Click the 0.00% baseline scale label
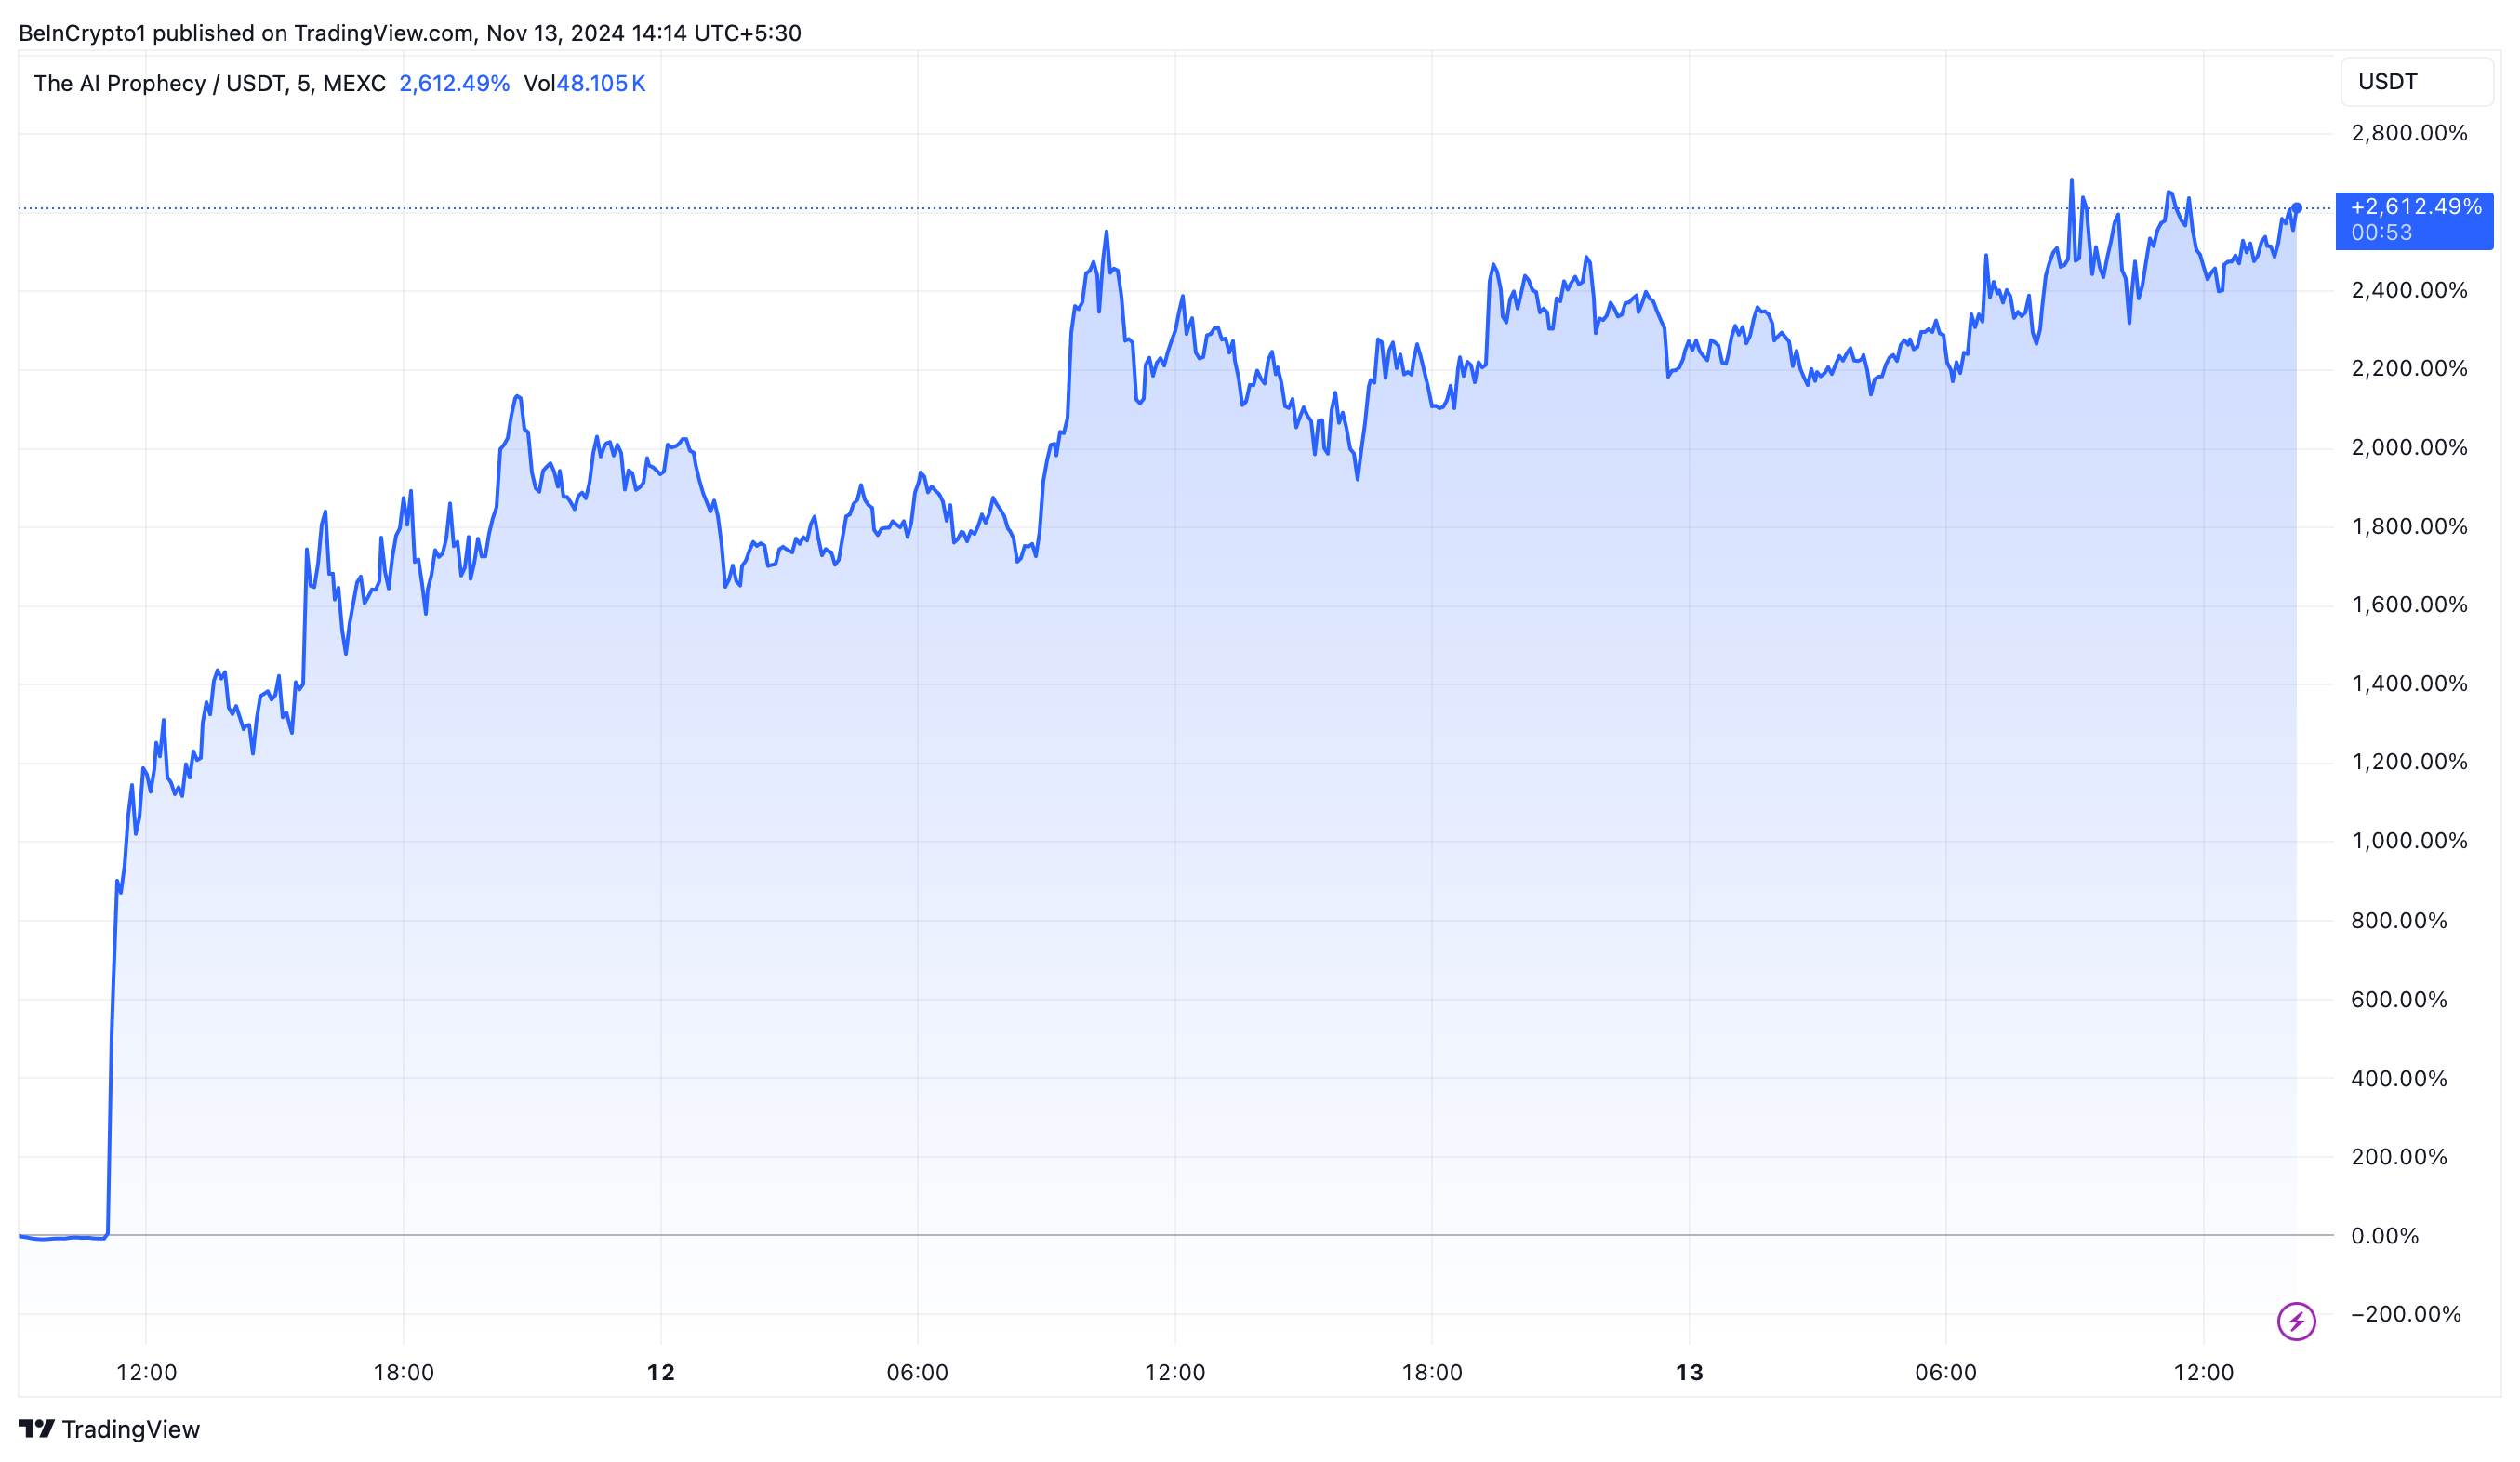Viewport: 2520px width, 1462px height. click(x=2384, y=1236)
